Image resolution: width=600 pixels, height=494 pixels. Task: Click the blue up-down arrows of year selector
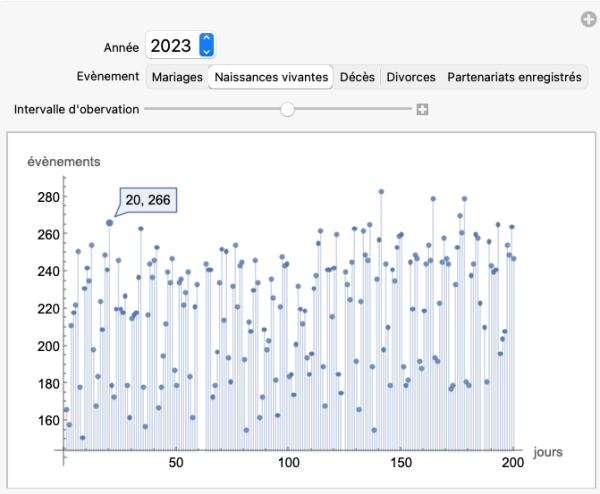click(206, 45)
